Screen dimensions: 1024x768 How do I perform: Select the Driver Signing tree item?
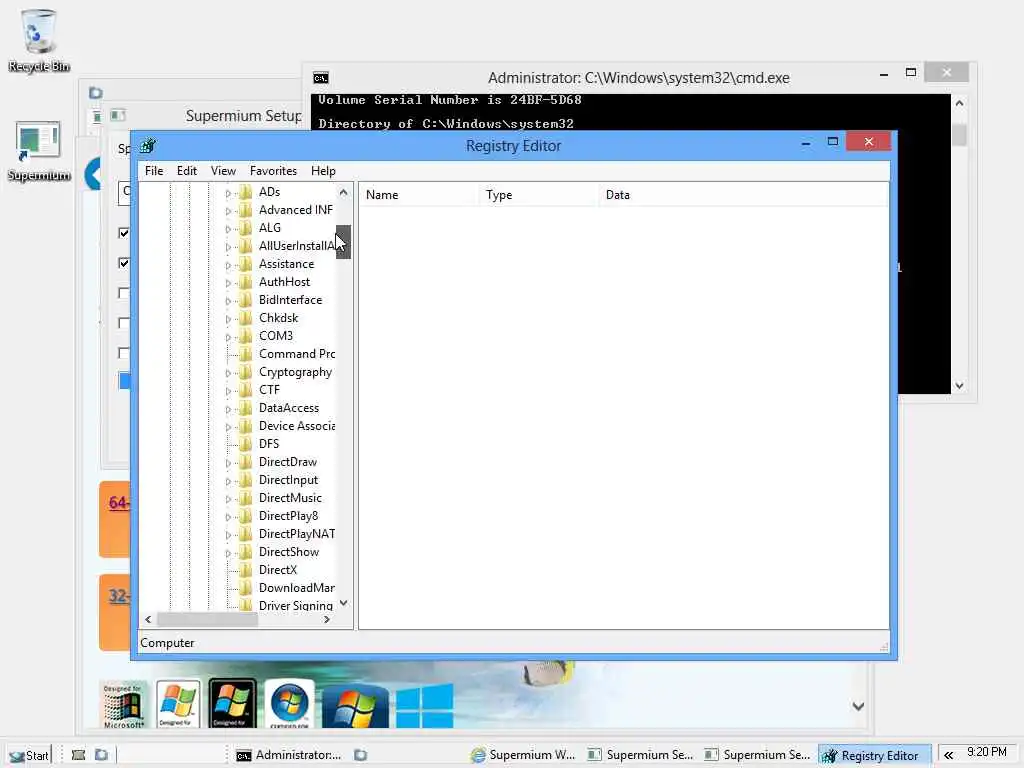pos(296,605)
